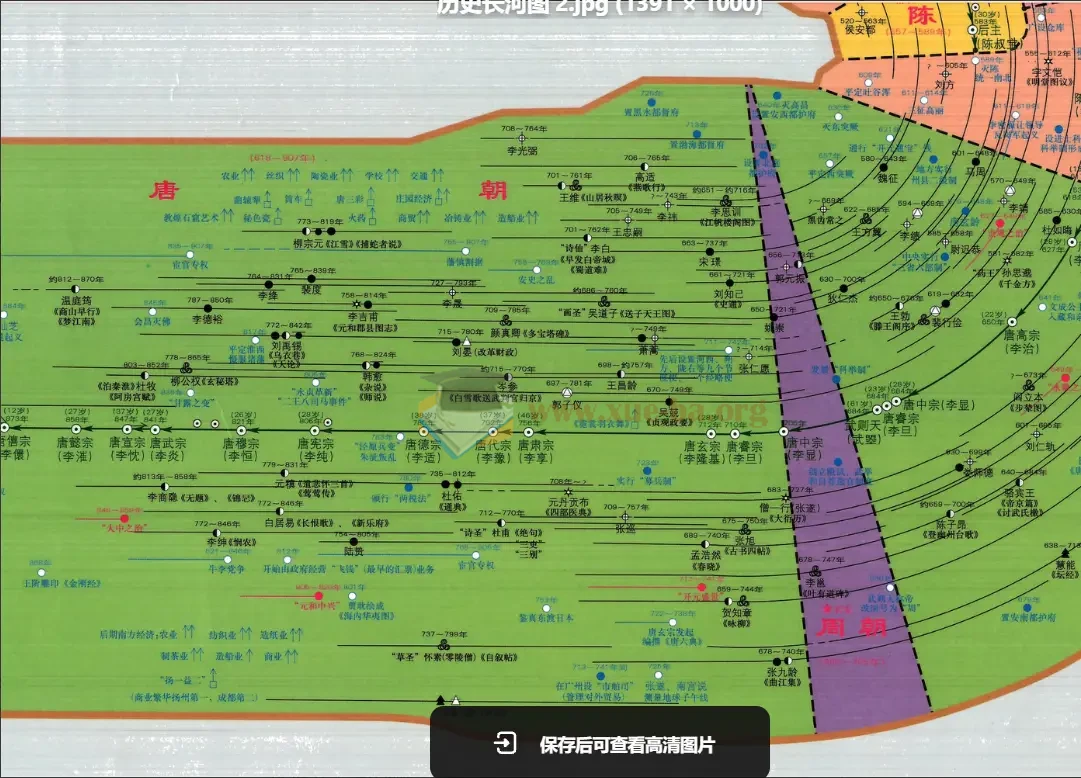Screen dimensions: 1081x778
Task: Click the "药王"孙思邈《千金方》 label
Action: pyautogui.click(x=1004, y=277)
